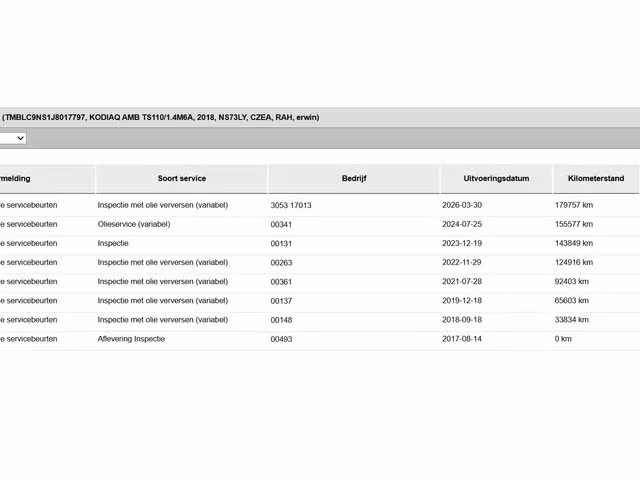Click the 92403 km mileage cell
The height and width of the screenshot is (480, 640).
click(571, 282)
